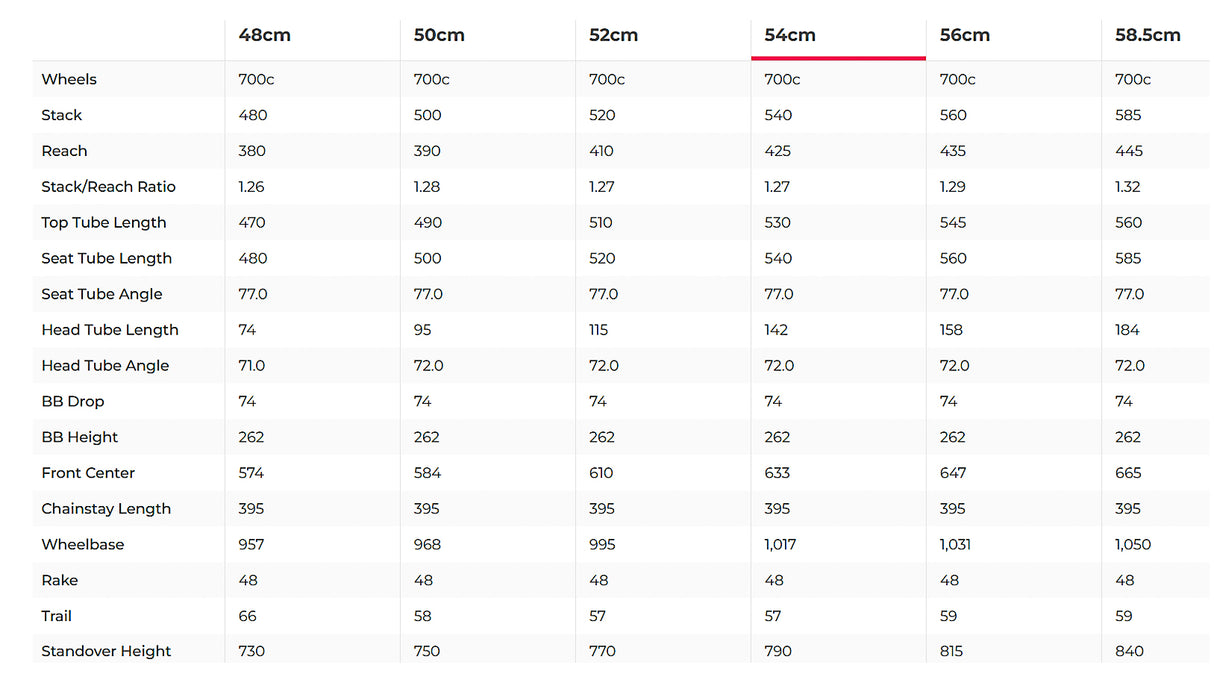The image size is (1214, 683).
Task: Click the 1,017 wheelbase value for 54cm
Action: pos(780,545)
